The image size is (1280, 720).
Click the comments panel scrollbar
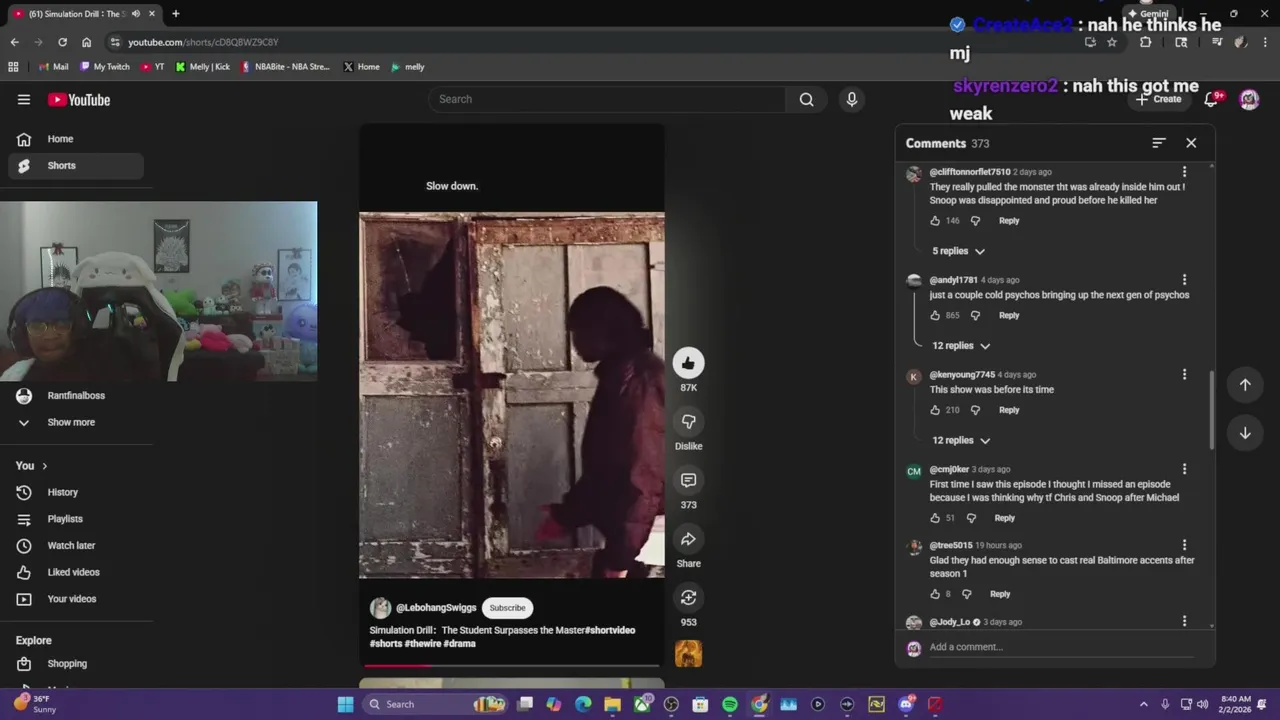(x=1211, y=410)
